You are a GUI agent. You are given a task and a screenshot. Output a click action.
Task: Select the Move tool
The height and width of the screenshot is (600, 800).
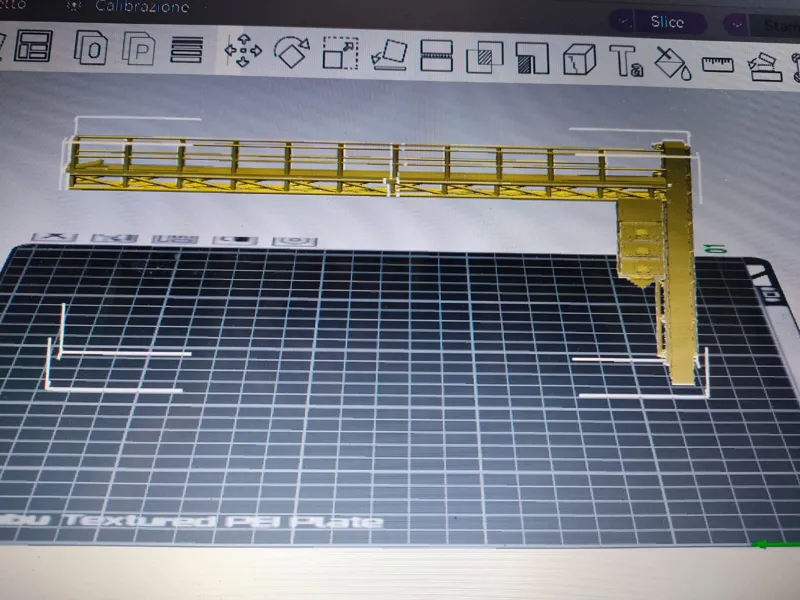(243, 51)
